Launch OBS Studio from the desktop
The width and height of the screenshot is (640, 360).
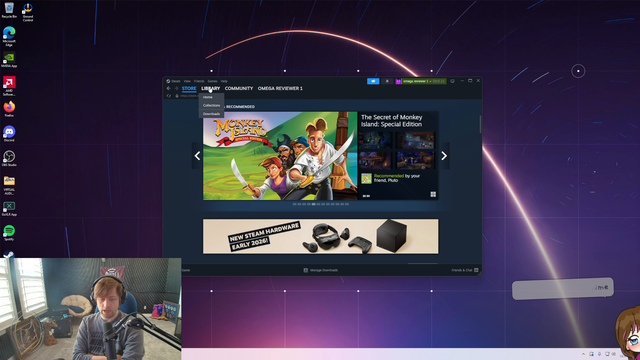click(x=9, y=158)
